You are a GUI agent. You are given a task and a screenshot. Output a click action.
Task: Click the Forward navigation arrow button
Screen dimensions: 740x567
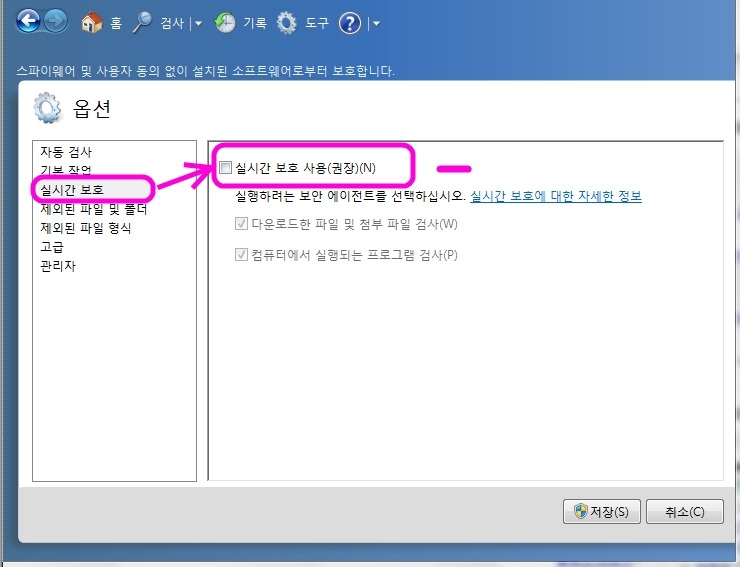point(56,21)
